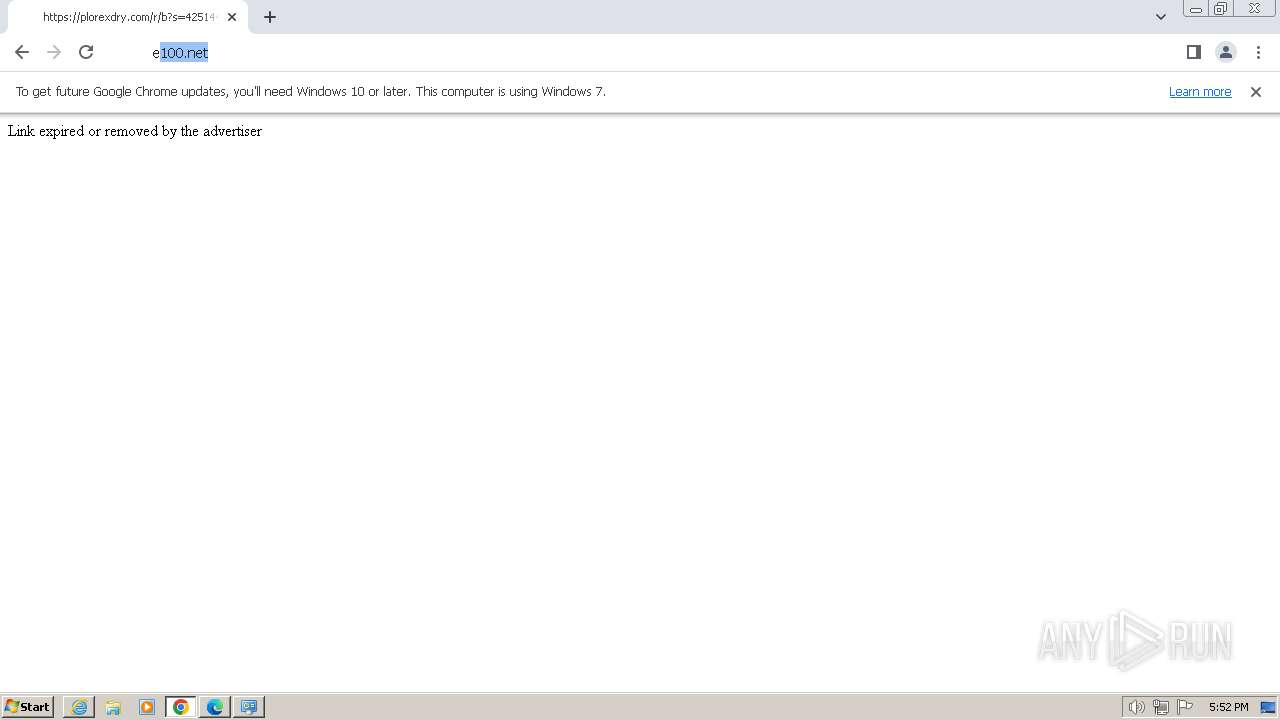Open Microsoft Edge from the taskbar
The width and height of the screenshot is (1280, 720).
point(215,707)
